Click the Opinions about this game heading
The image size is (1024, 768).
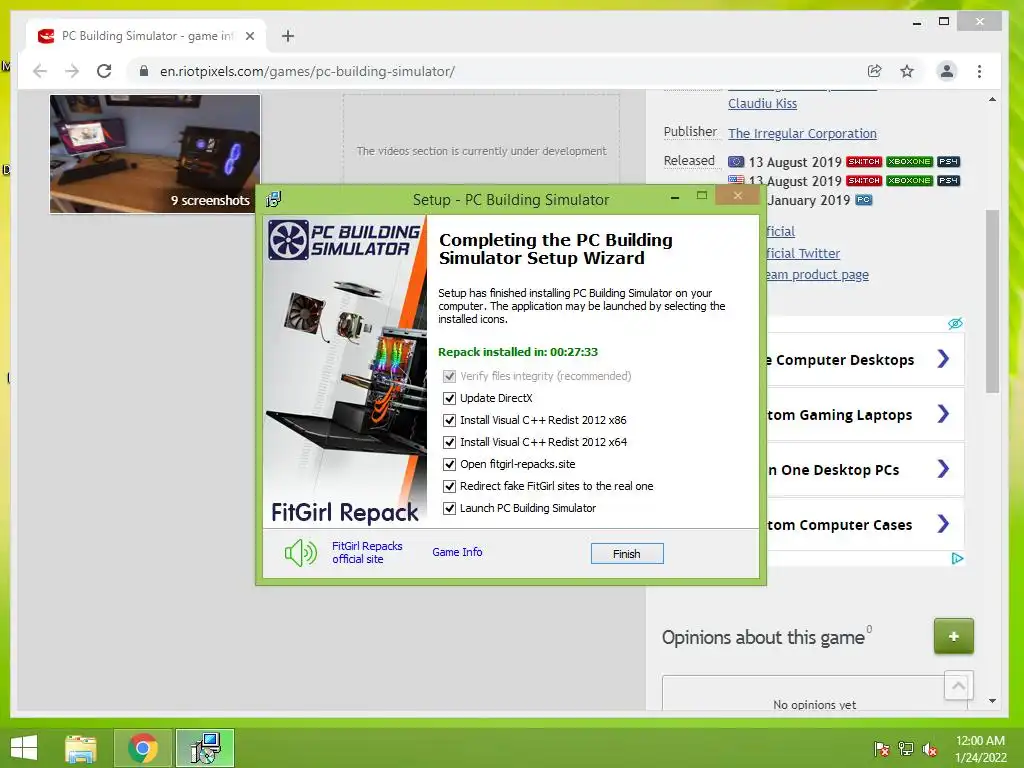pyautogui.click(x=763, y=637)
